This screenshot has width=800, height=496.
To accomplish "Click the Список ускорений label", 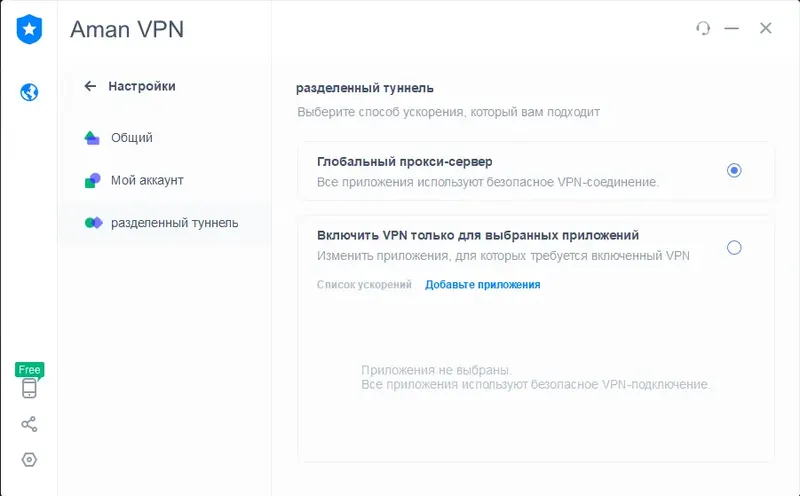I will coord(364,285).
